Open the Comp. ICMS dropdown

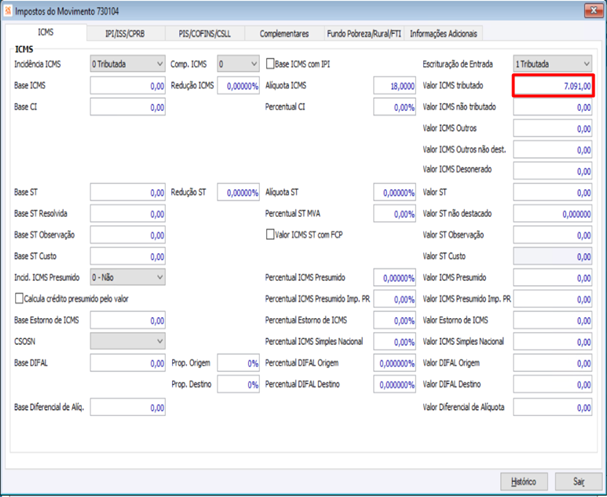[238, 64]
